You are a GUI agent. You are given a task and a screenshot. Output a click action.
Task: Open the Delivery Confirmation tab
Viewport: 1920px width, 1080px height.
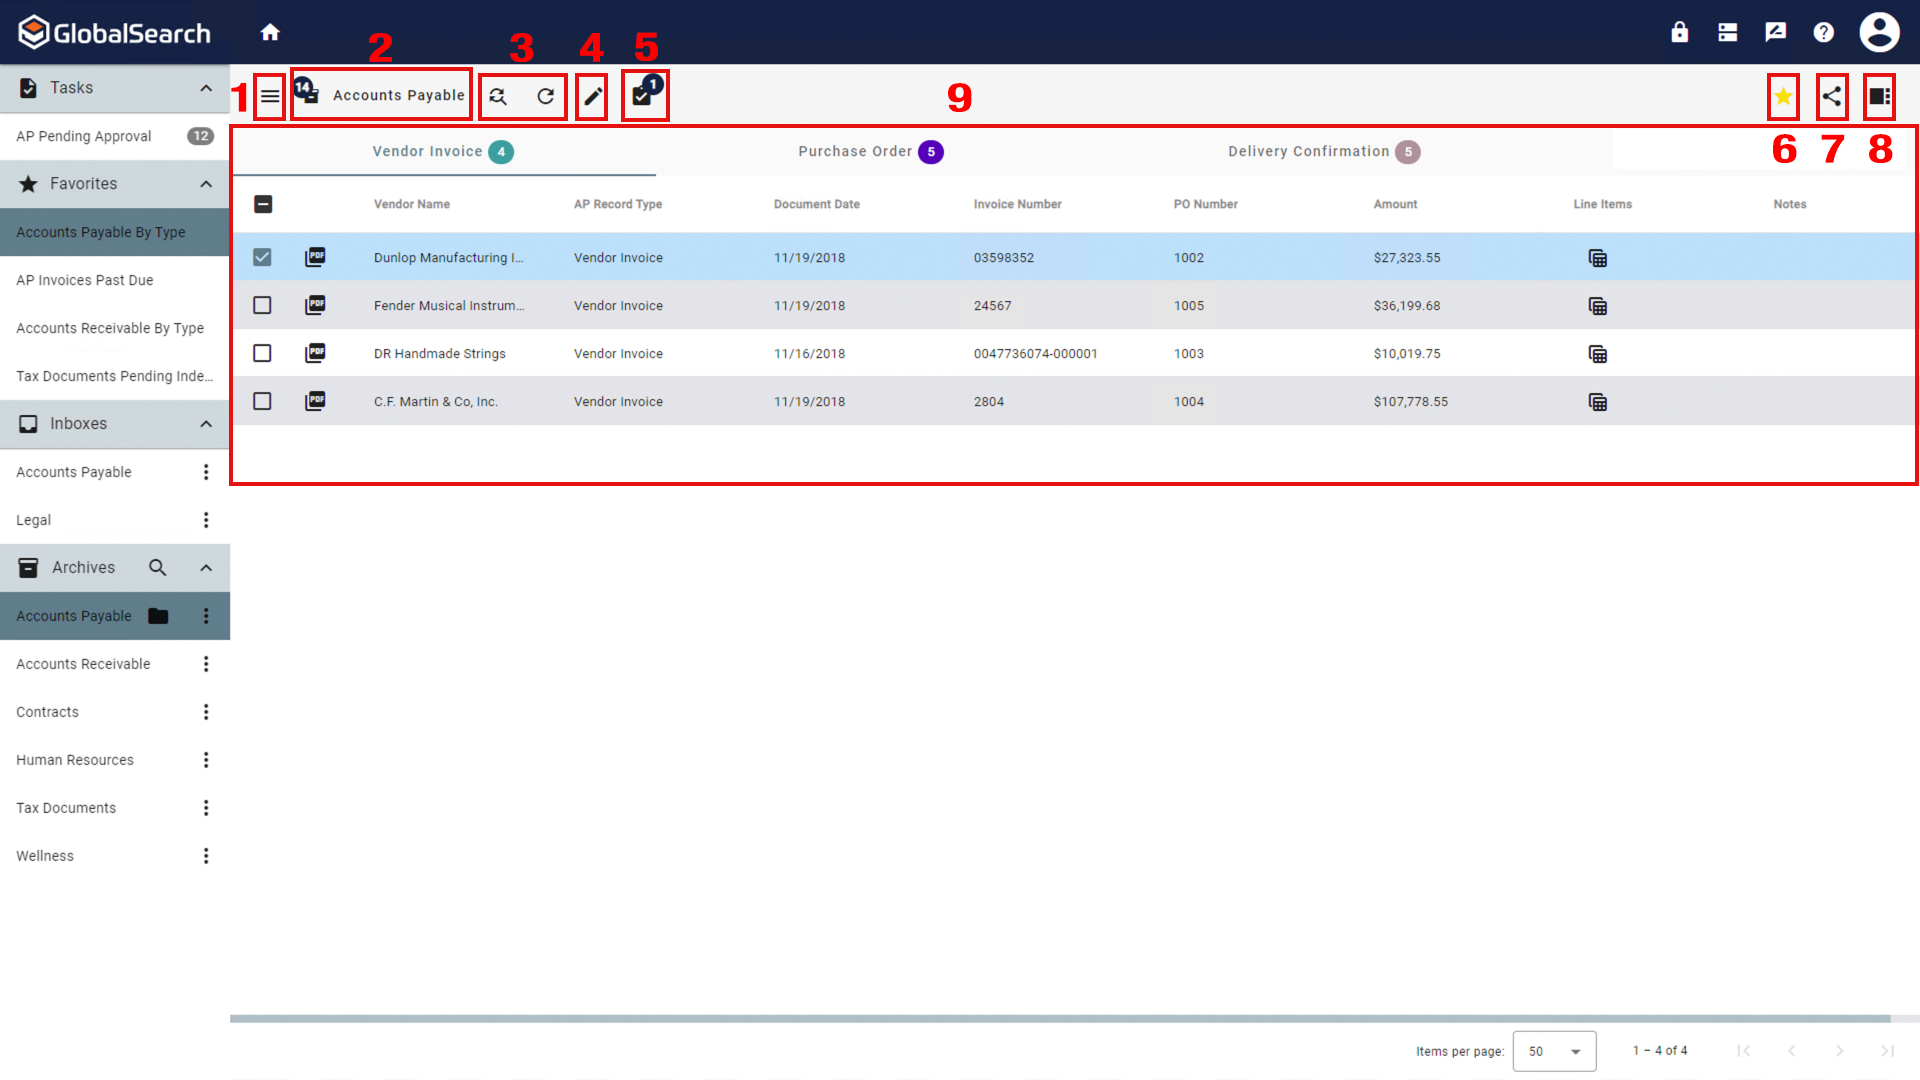1322,151
